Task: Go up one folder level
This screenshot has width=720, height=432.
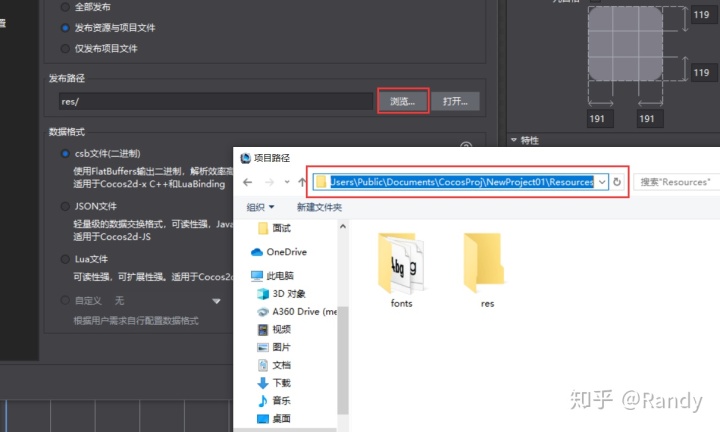Action: (302, 182)
